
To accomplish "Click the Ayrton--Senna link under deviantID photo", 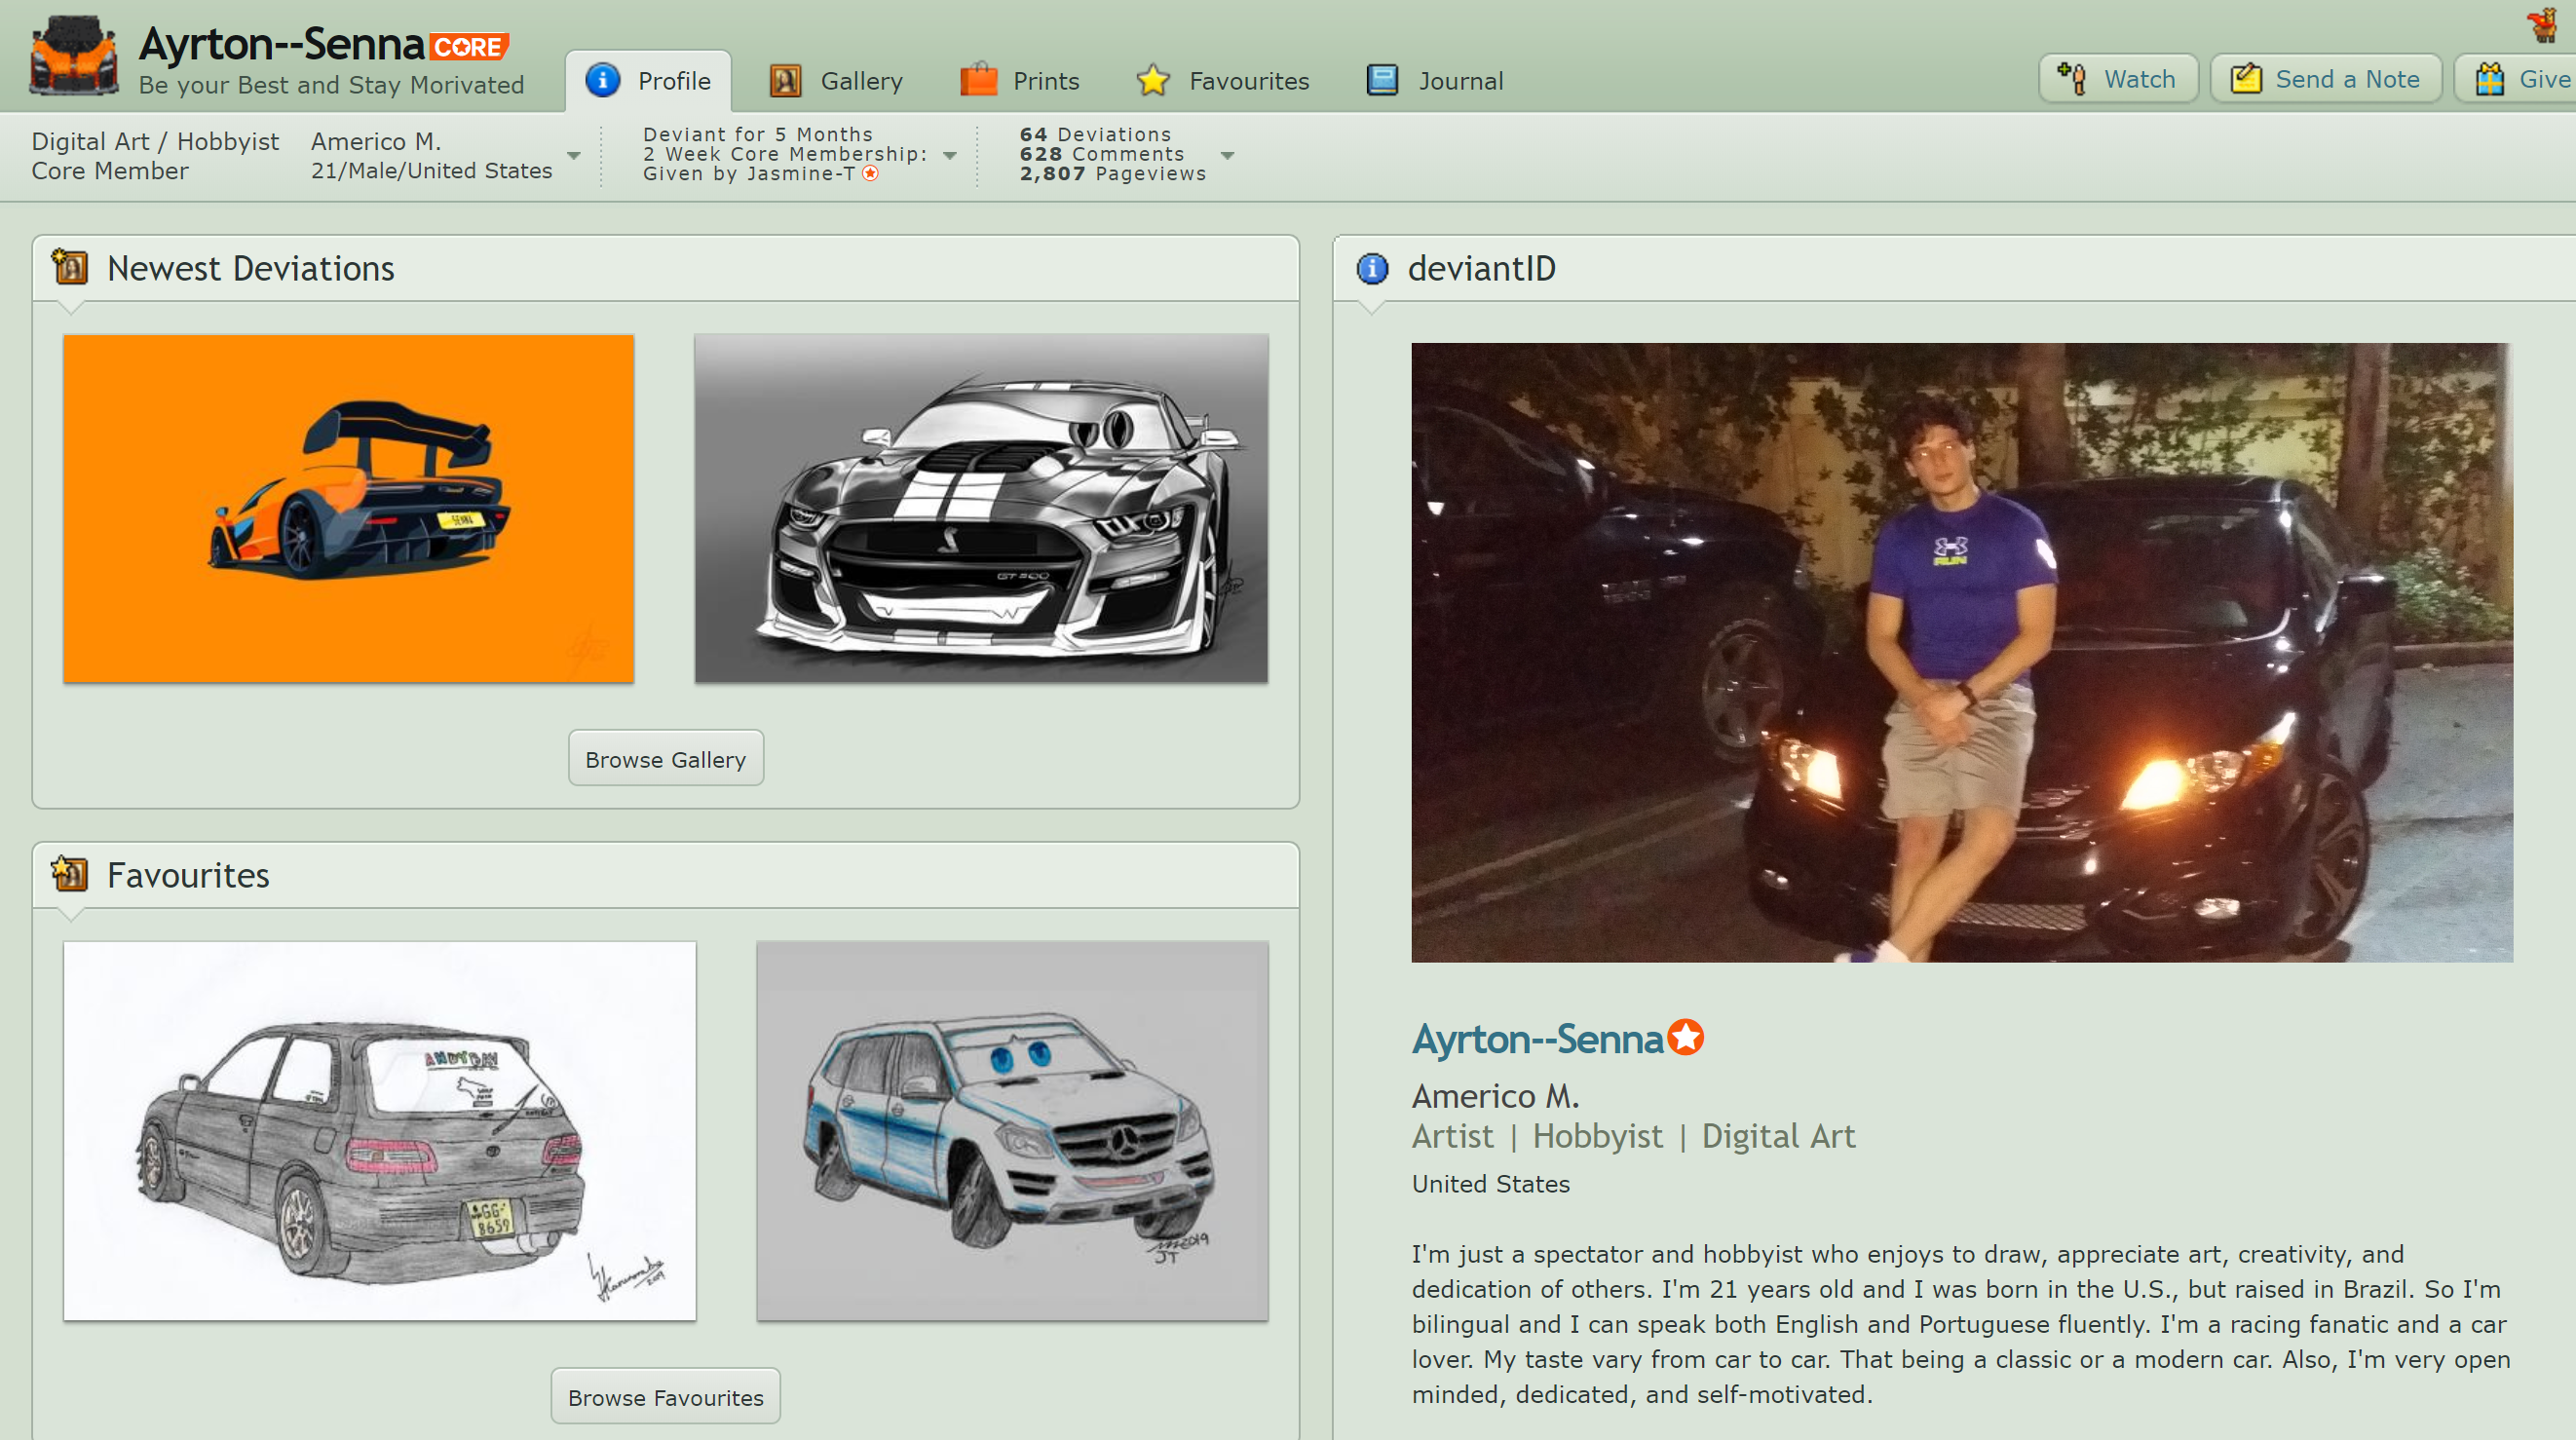I will [x=1537, y=1040].
